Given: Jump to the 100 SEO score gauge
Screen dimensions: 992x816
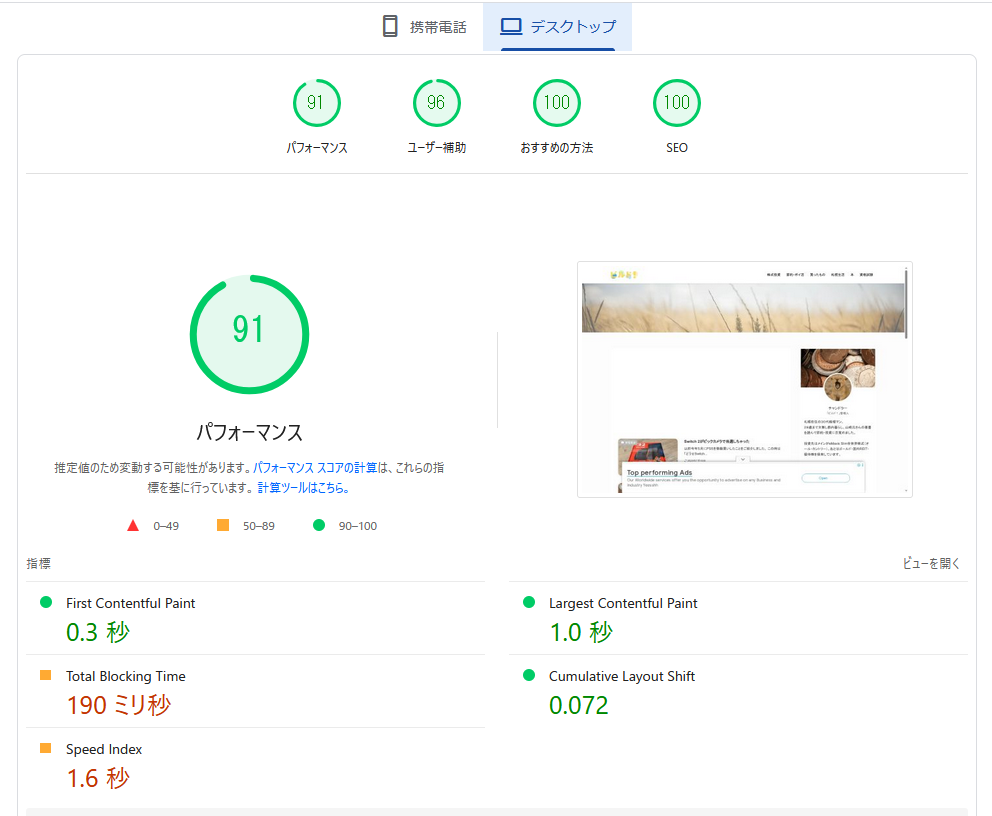Looking at the screenshot, I should click(677, 103).
